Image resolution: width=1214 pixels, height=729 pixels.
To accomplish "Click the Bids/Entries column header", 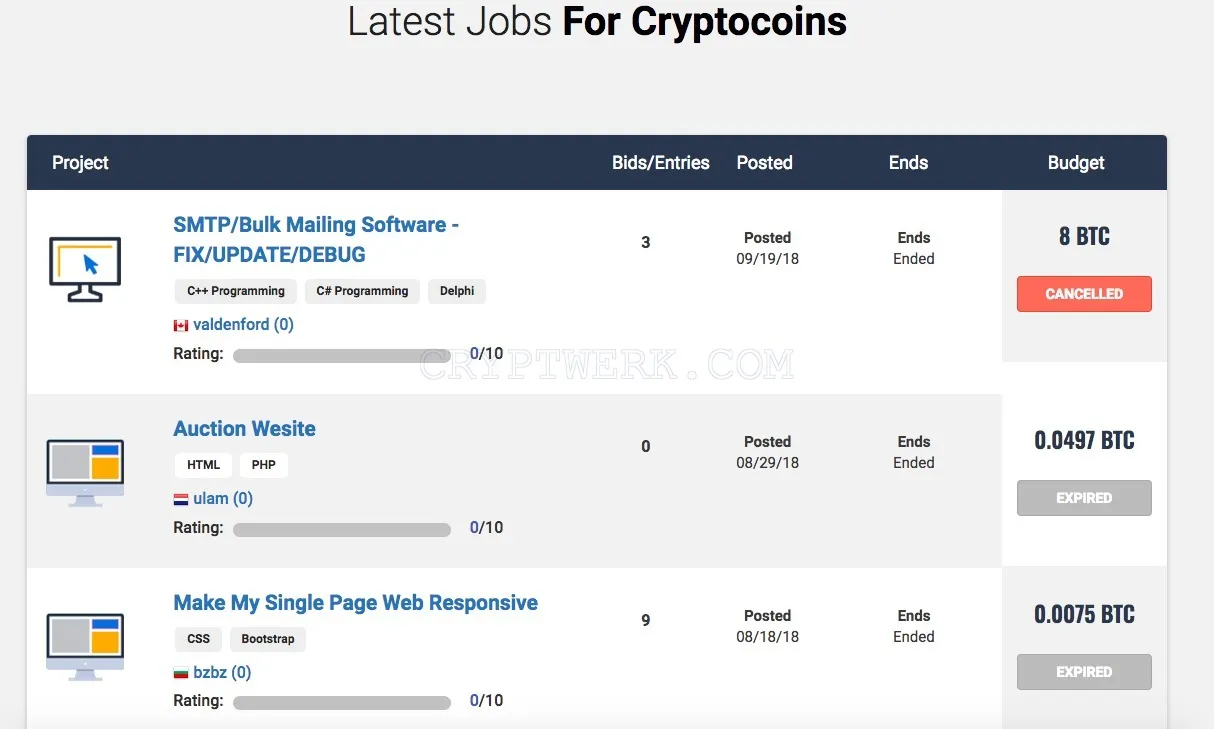I will (x=661, y=163).
